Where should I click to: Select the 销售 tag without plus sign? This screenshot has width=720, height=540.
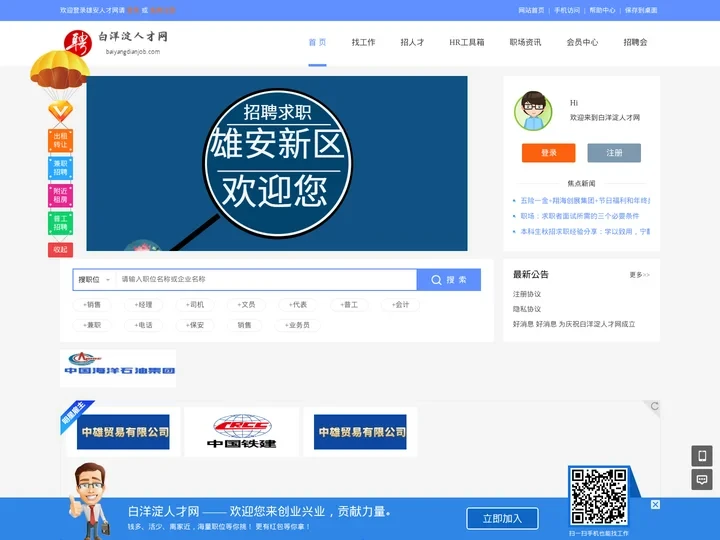244,325
